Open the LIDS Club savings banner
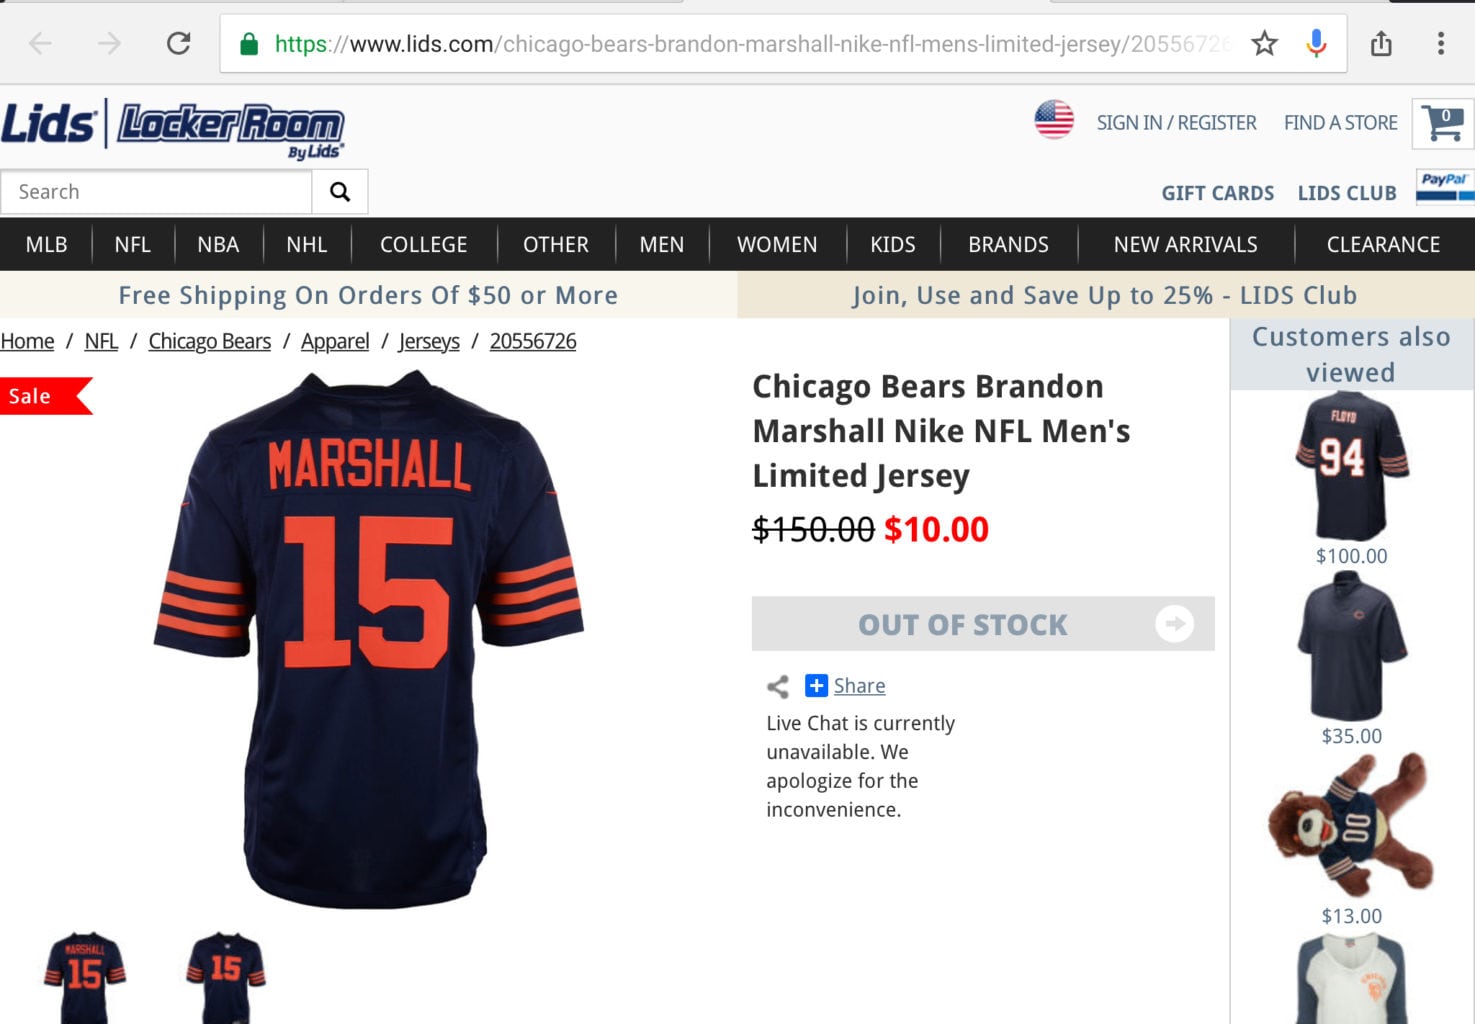Image resolution: width=1475 pixels, height=1024 pixels. [x=1105, y=295]
